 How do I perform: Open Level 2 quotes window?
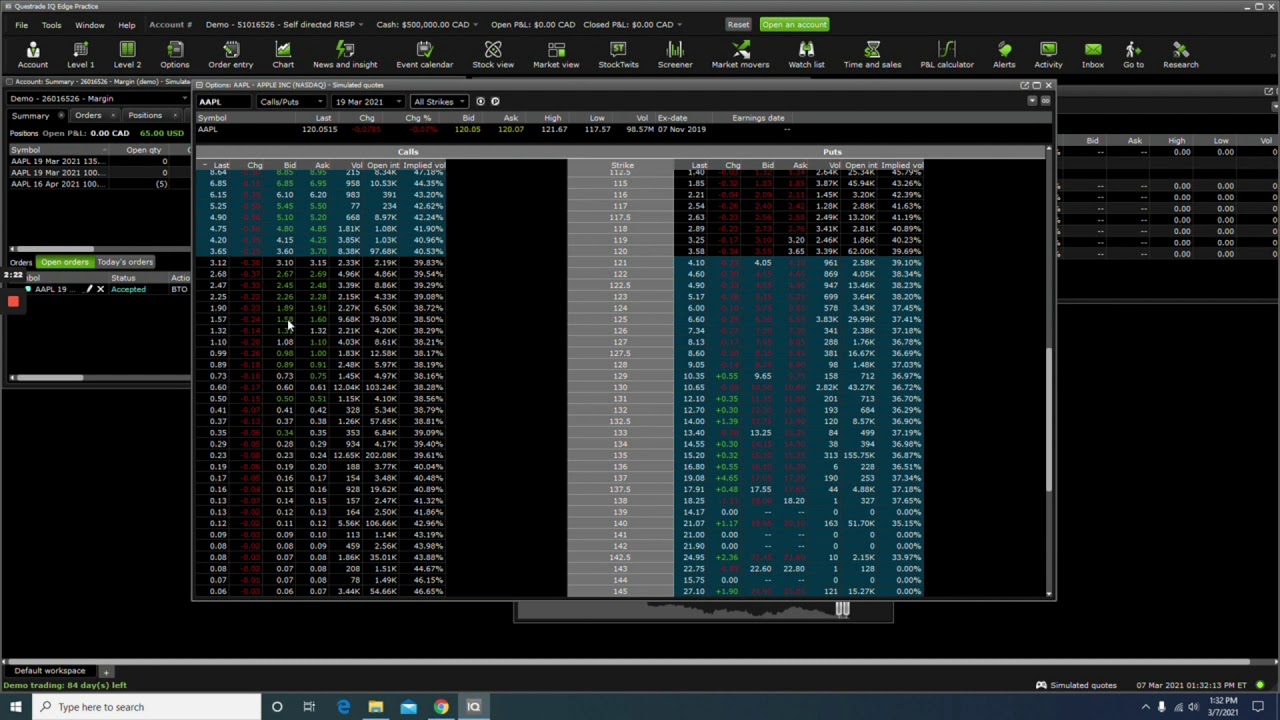127,54
